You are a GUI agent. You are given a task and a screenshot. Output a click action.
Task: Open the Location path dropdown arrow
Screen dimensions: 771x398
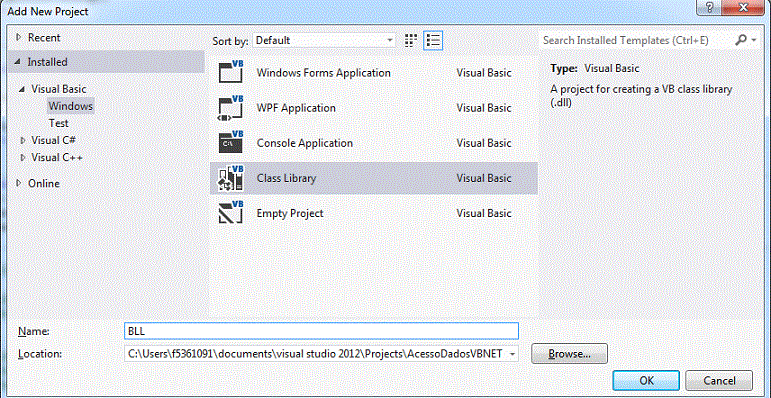click(512, 354)
